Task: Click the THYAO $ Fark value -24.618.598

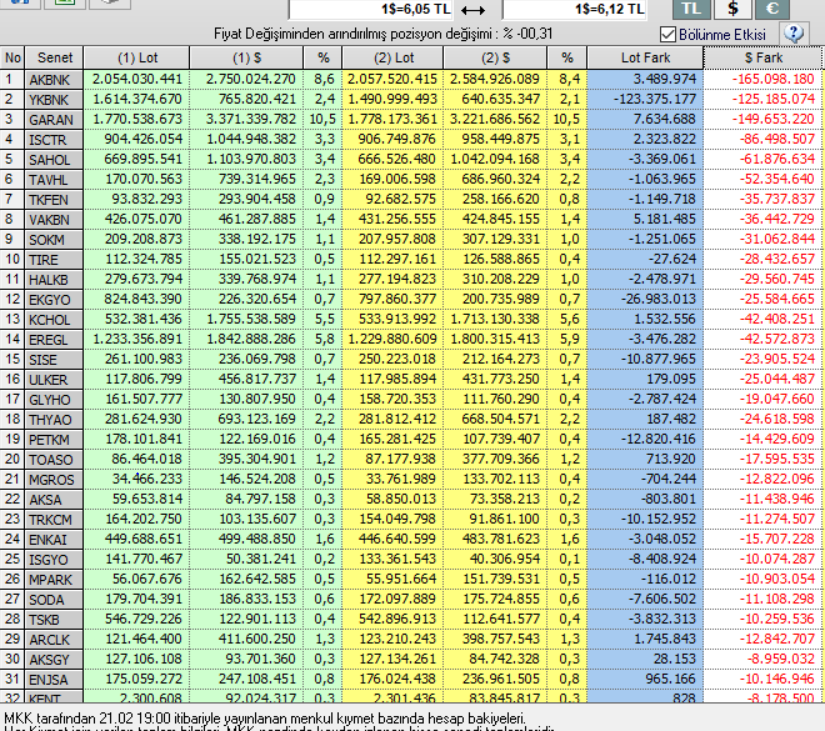Action: [x=777, y=419]
